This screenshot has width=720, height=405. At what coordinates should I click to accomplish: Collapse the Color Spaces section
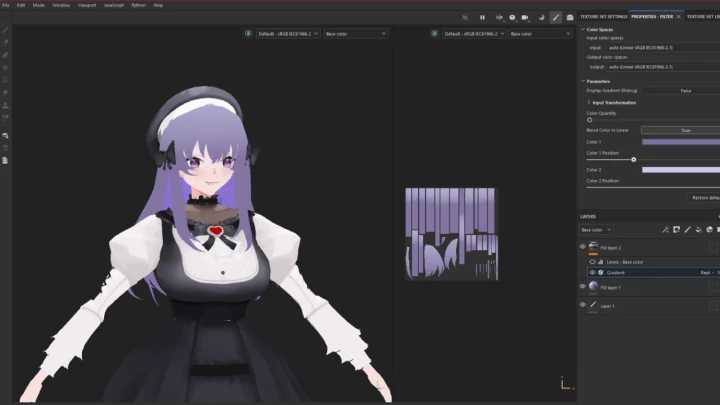[583, 29]
